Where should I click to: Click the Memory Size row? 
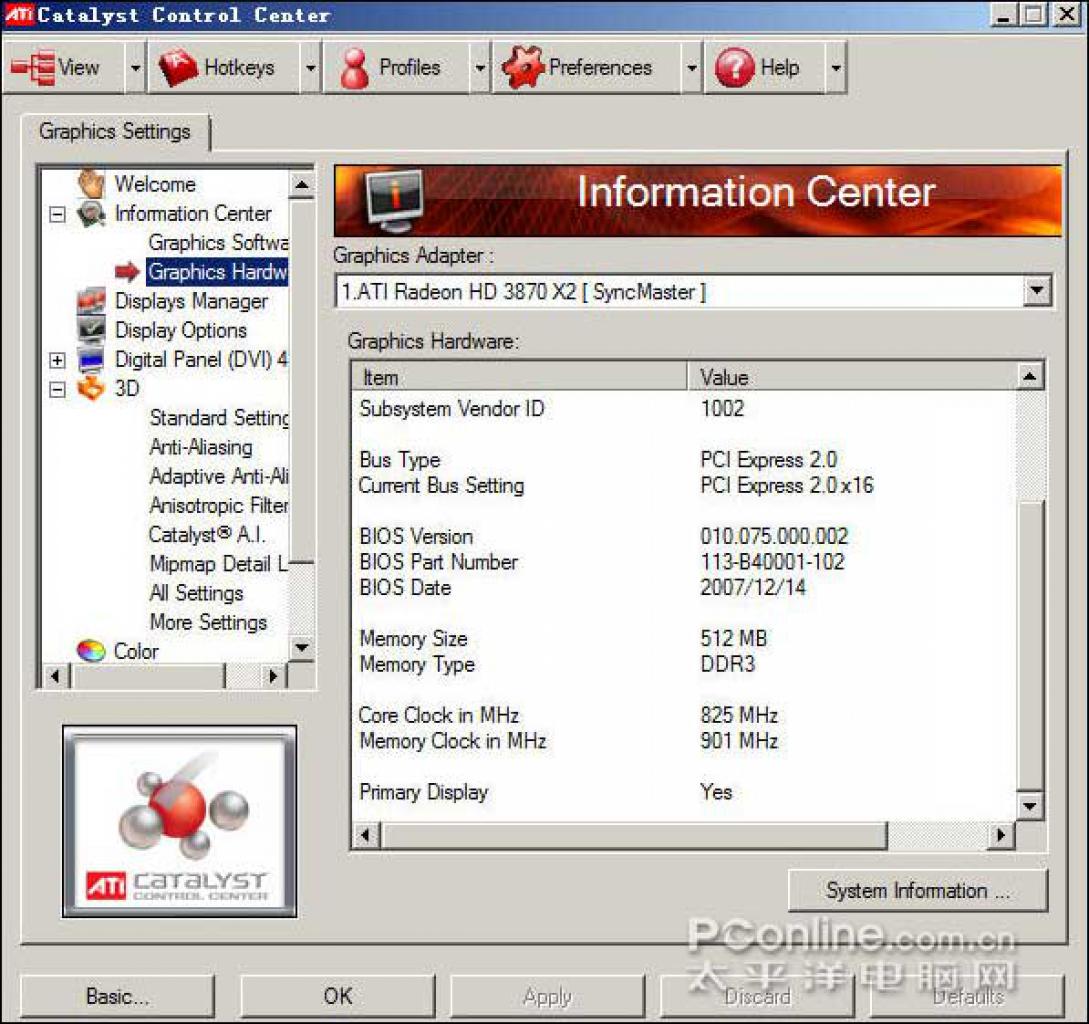coord(684,638)
